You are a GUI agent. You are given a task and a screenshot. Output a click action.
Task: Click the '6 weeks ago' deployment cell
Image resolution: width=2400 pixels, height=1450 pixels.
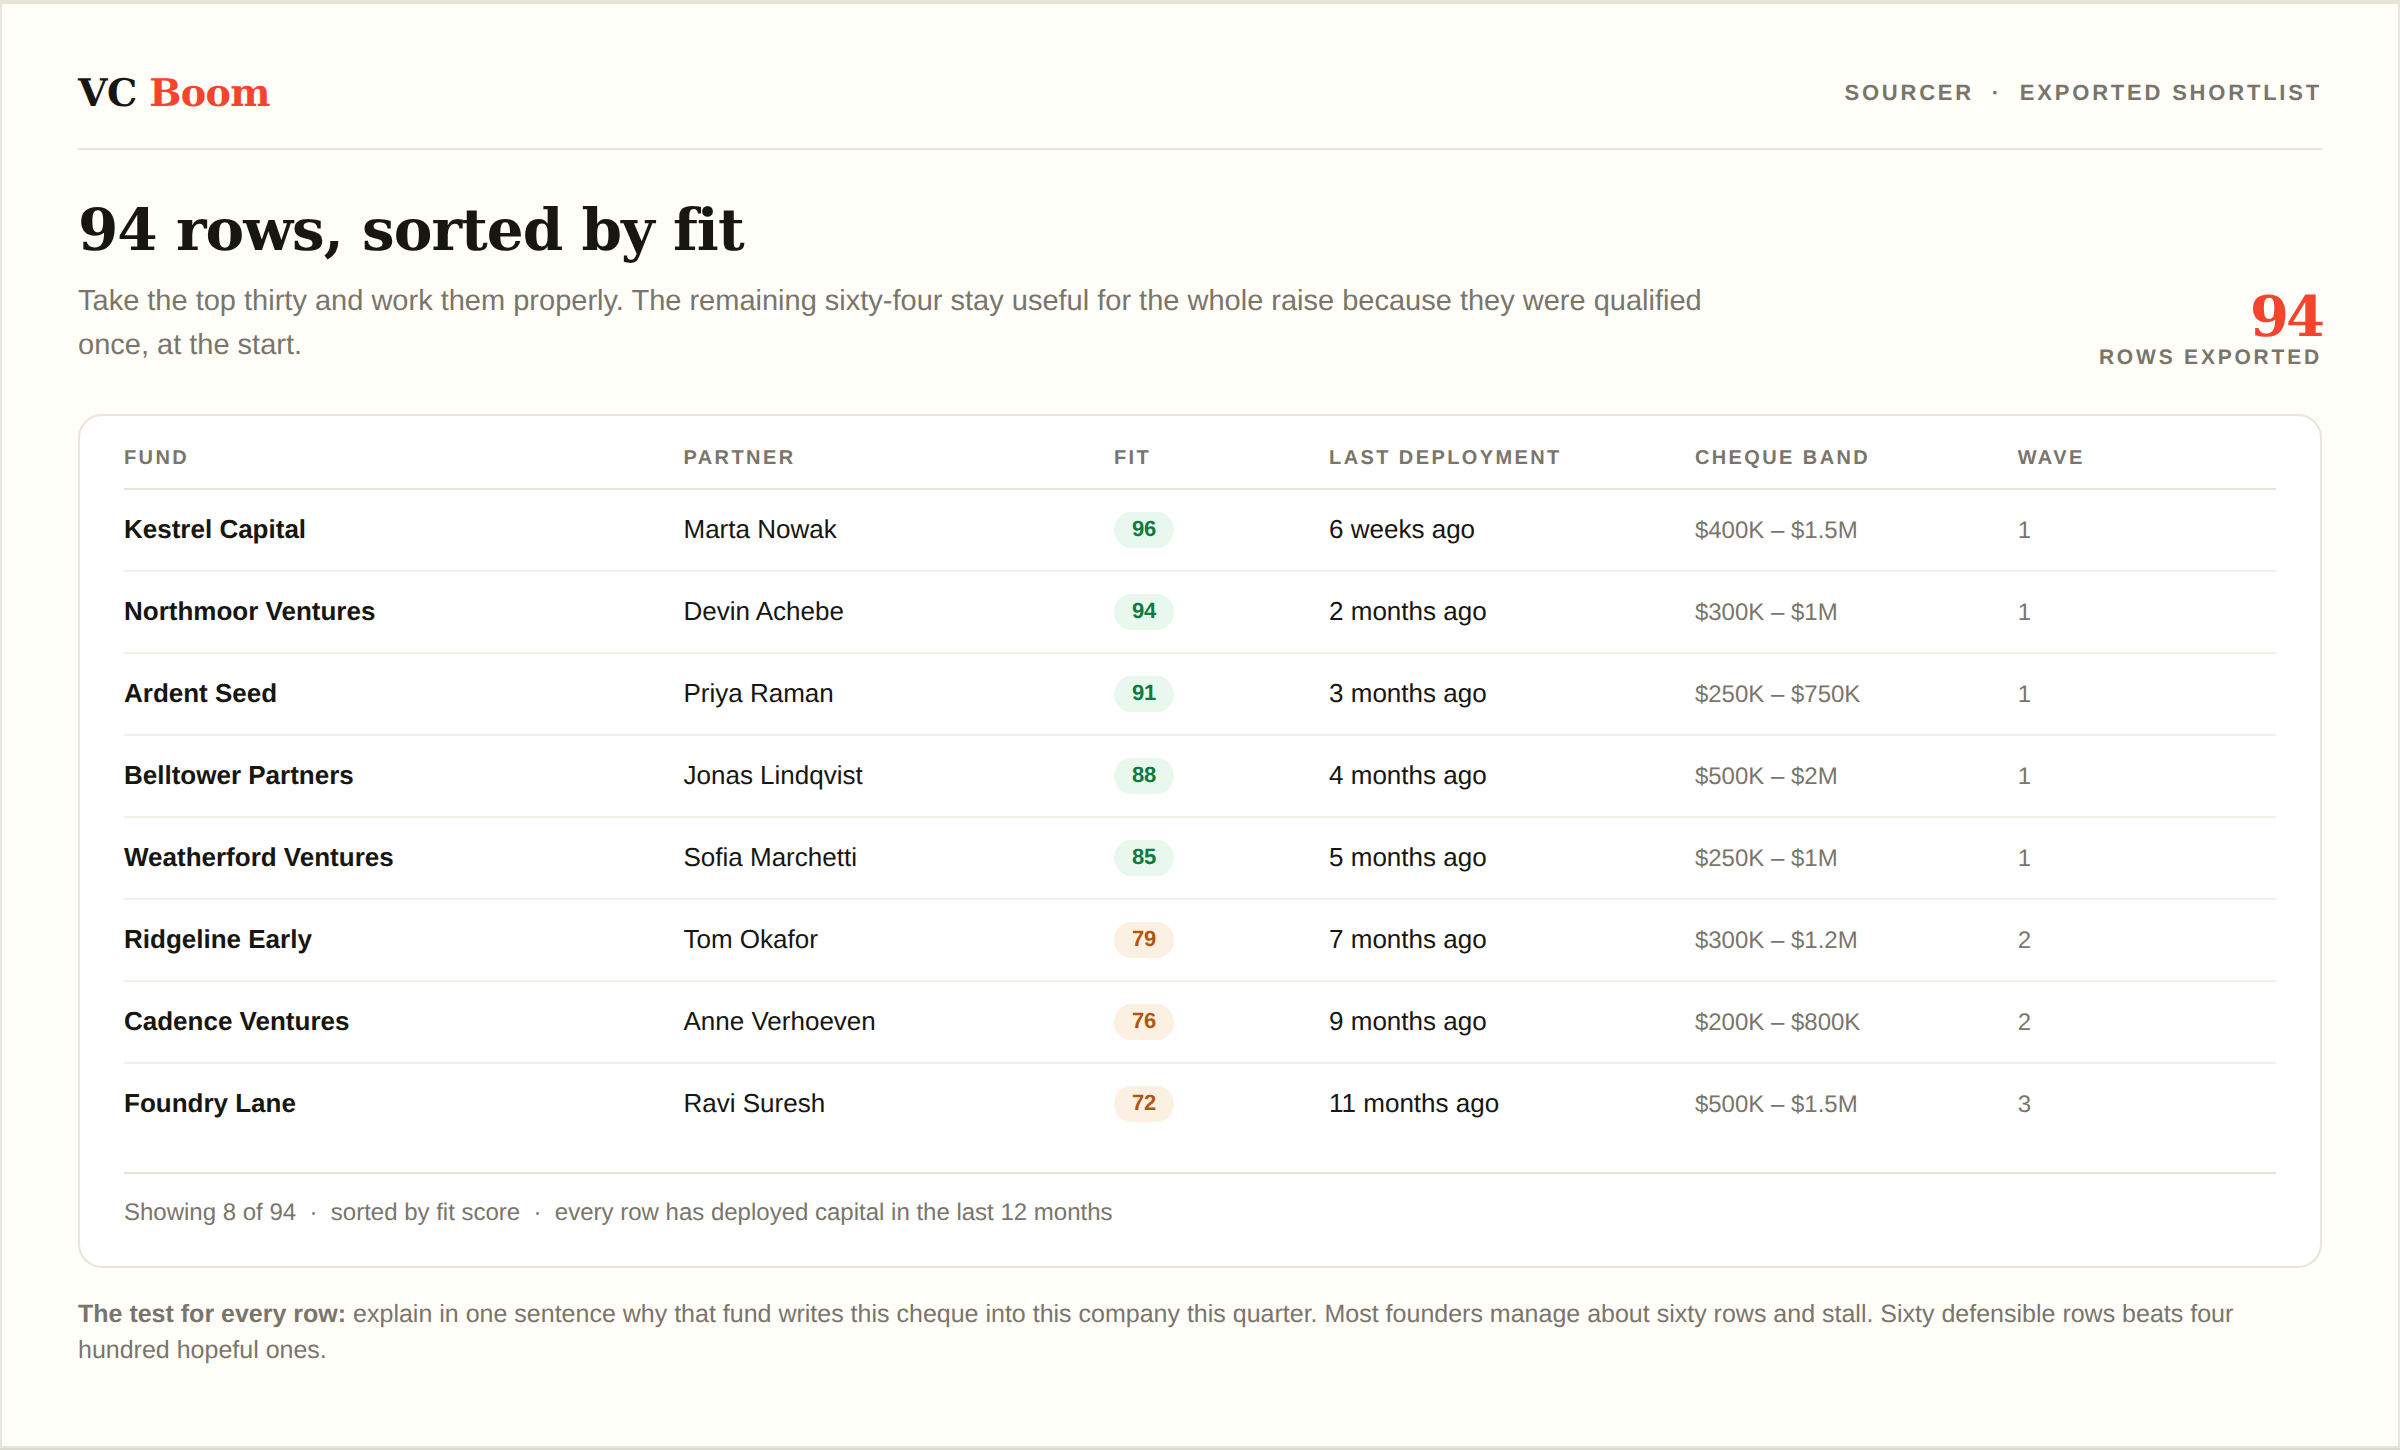coord(1401,529)
